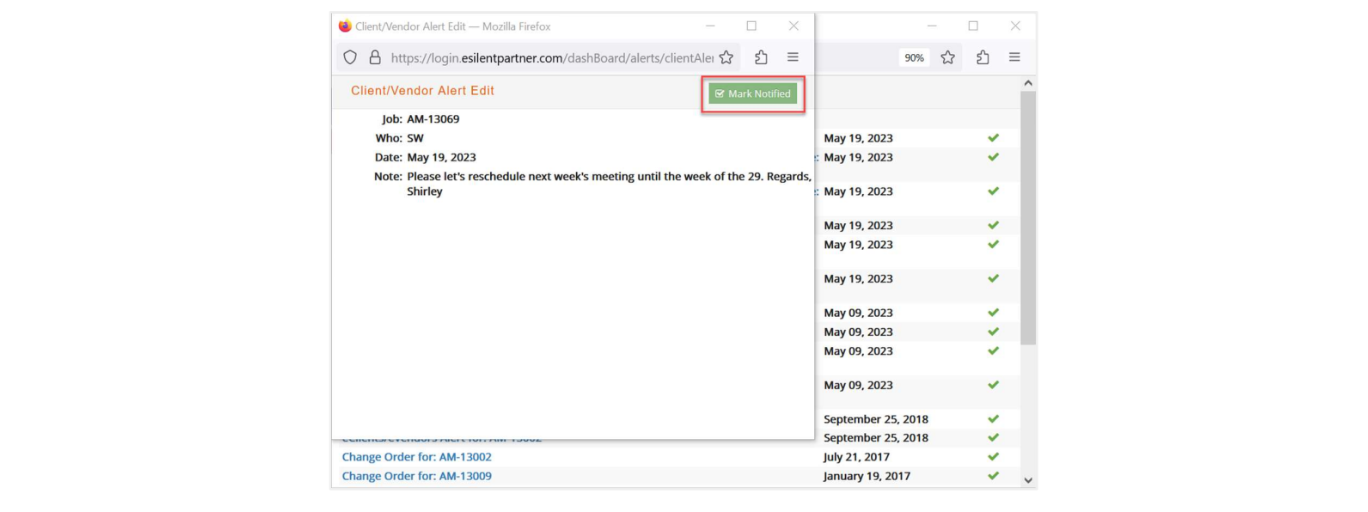Click the Job: label in the popup
Image resolution: width=1368 pixels, height=512 pixels.
tap(392, 119)
